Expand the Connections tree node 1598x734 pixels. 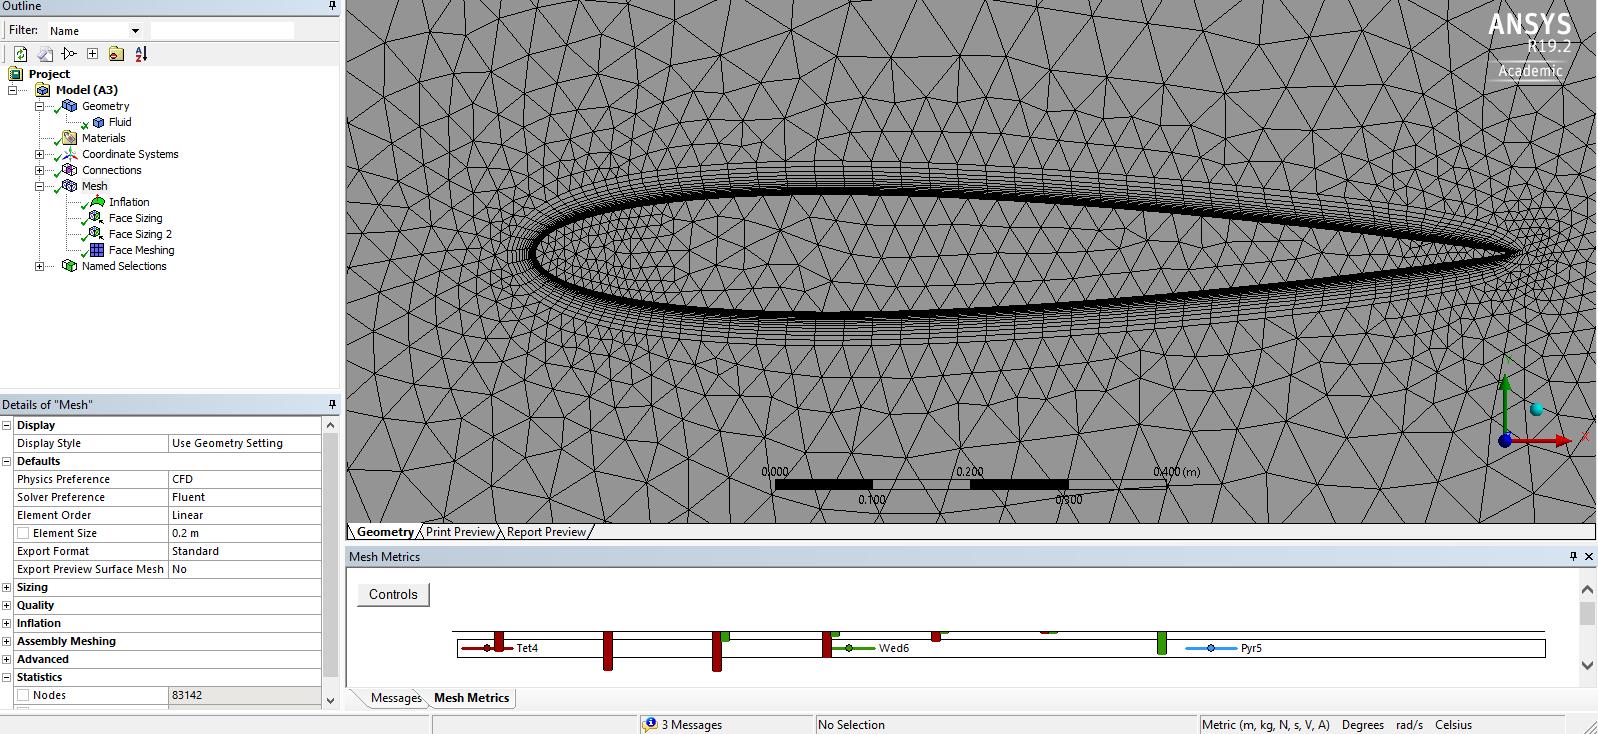pyautogui.click(x=40, y=170)
